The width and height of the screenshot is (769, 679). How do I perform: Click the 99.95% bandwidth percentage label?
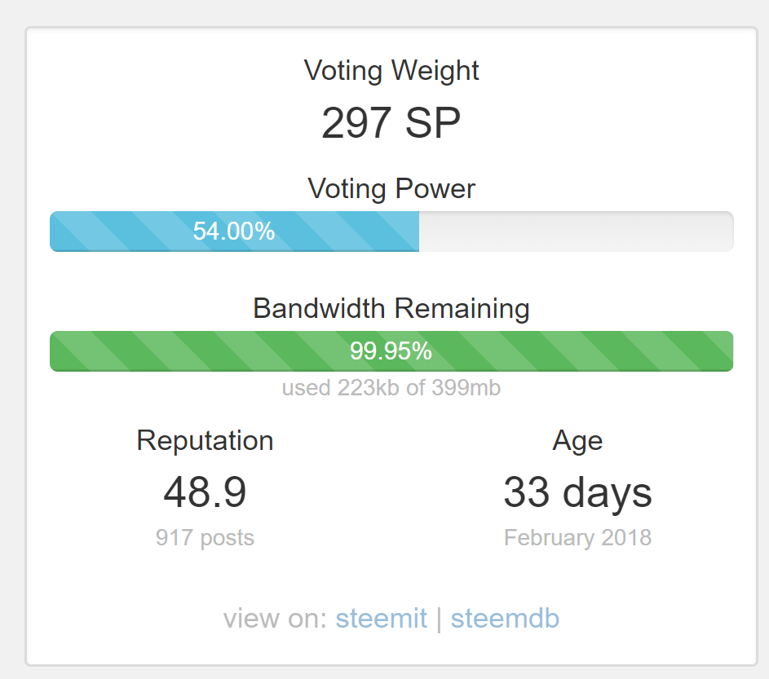pos(391,351)
